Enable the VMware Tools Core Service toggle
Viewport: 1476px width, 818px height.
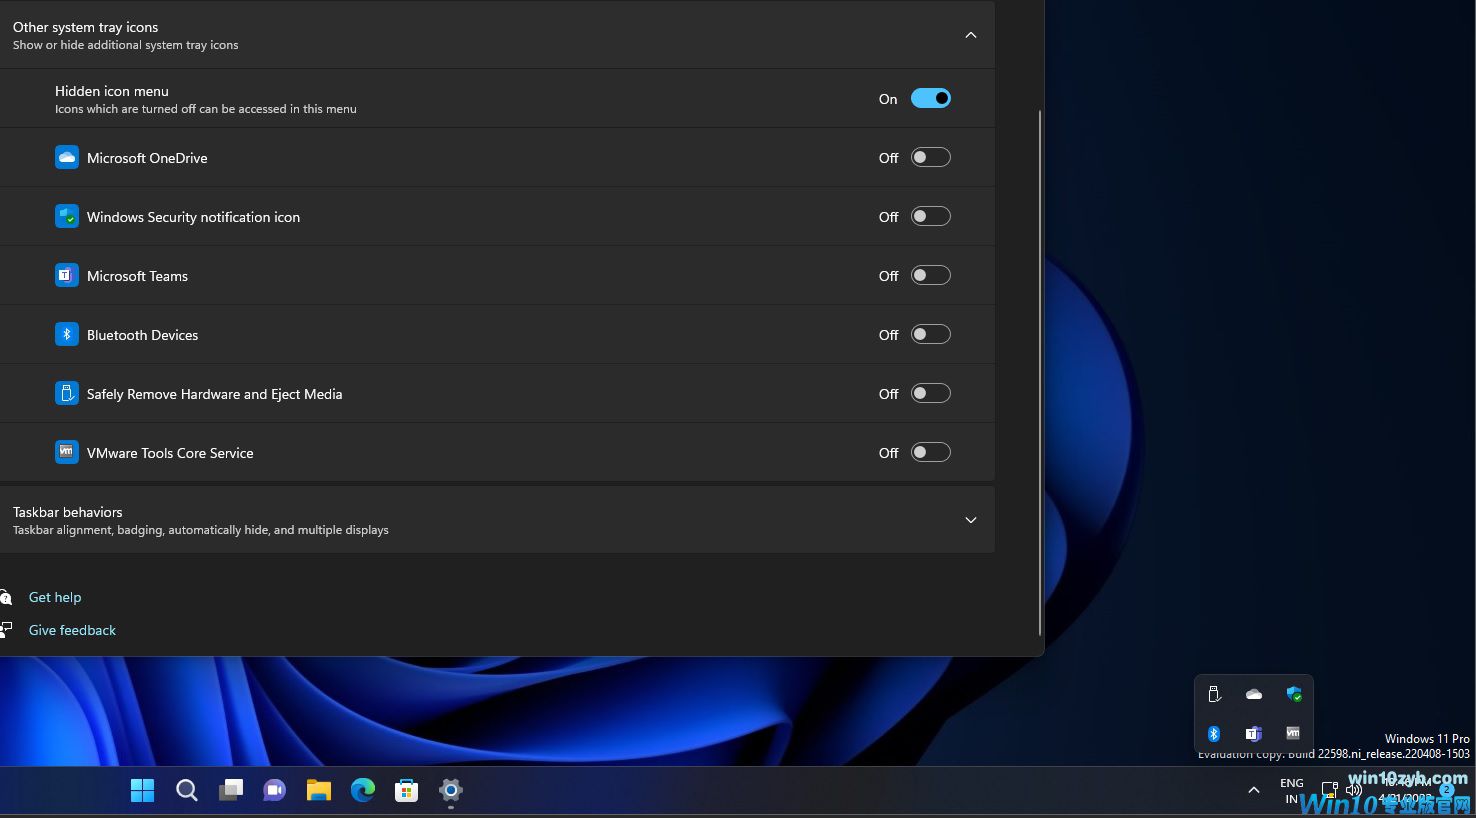pos(930,452)
